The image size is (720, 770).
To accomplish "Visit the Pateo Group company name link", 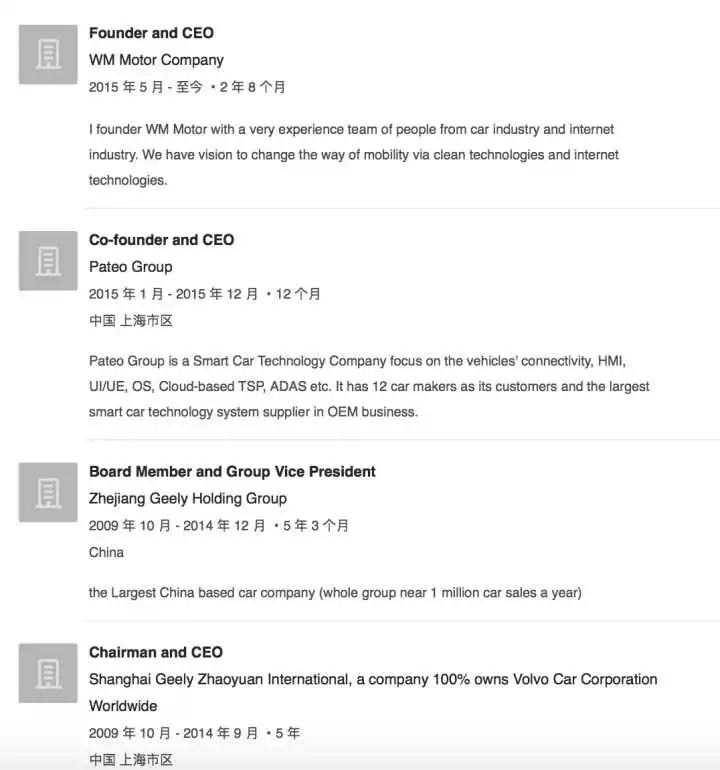I will (x=131, y=267).
